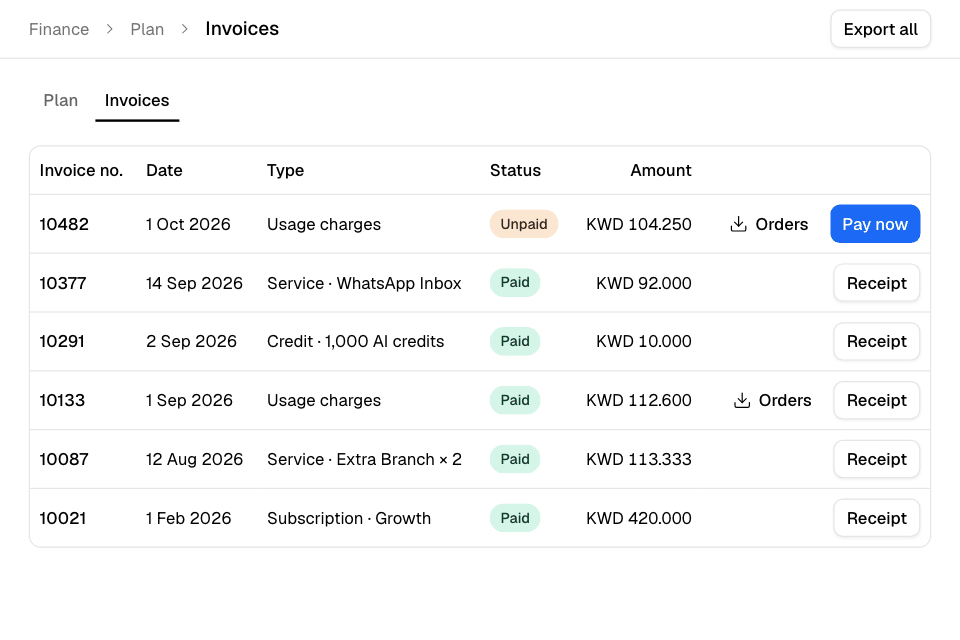This screenshot has width=960, height=640.
Task: Click the download icon in invoice 10133's row
Action: point(742,401)
